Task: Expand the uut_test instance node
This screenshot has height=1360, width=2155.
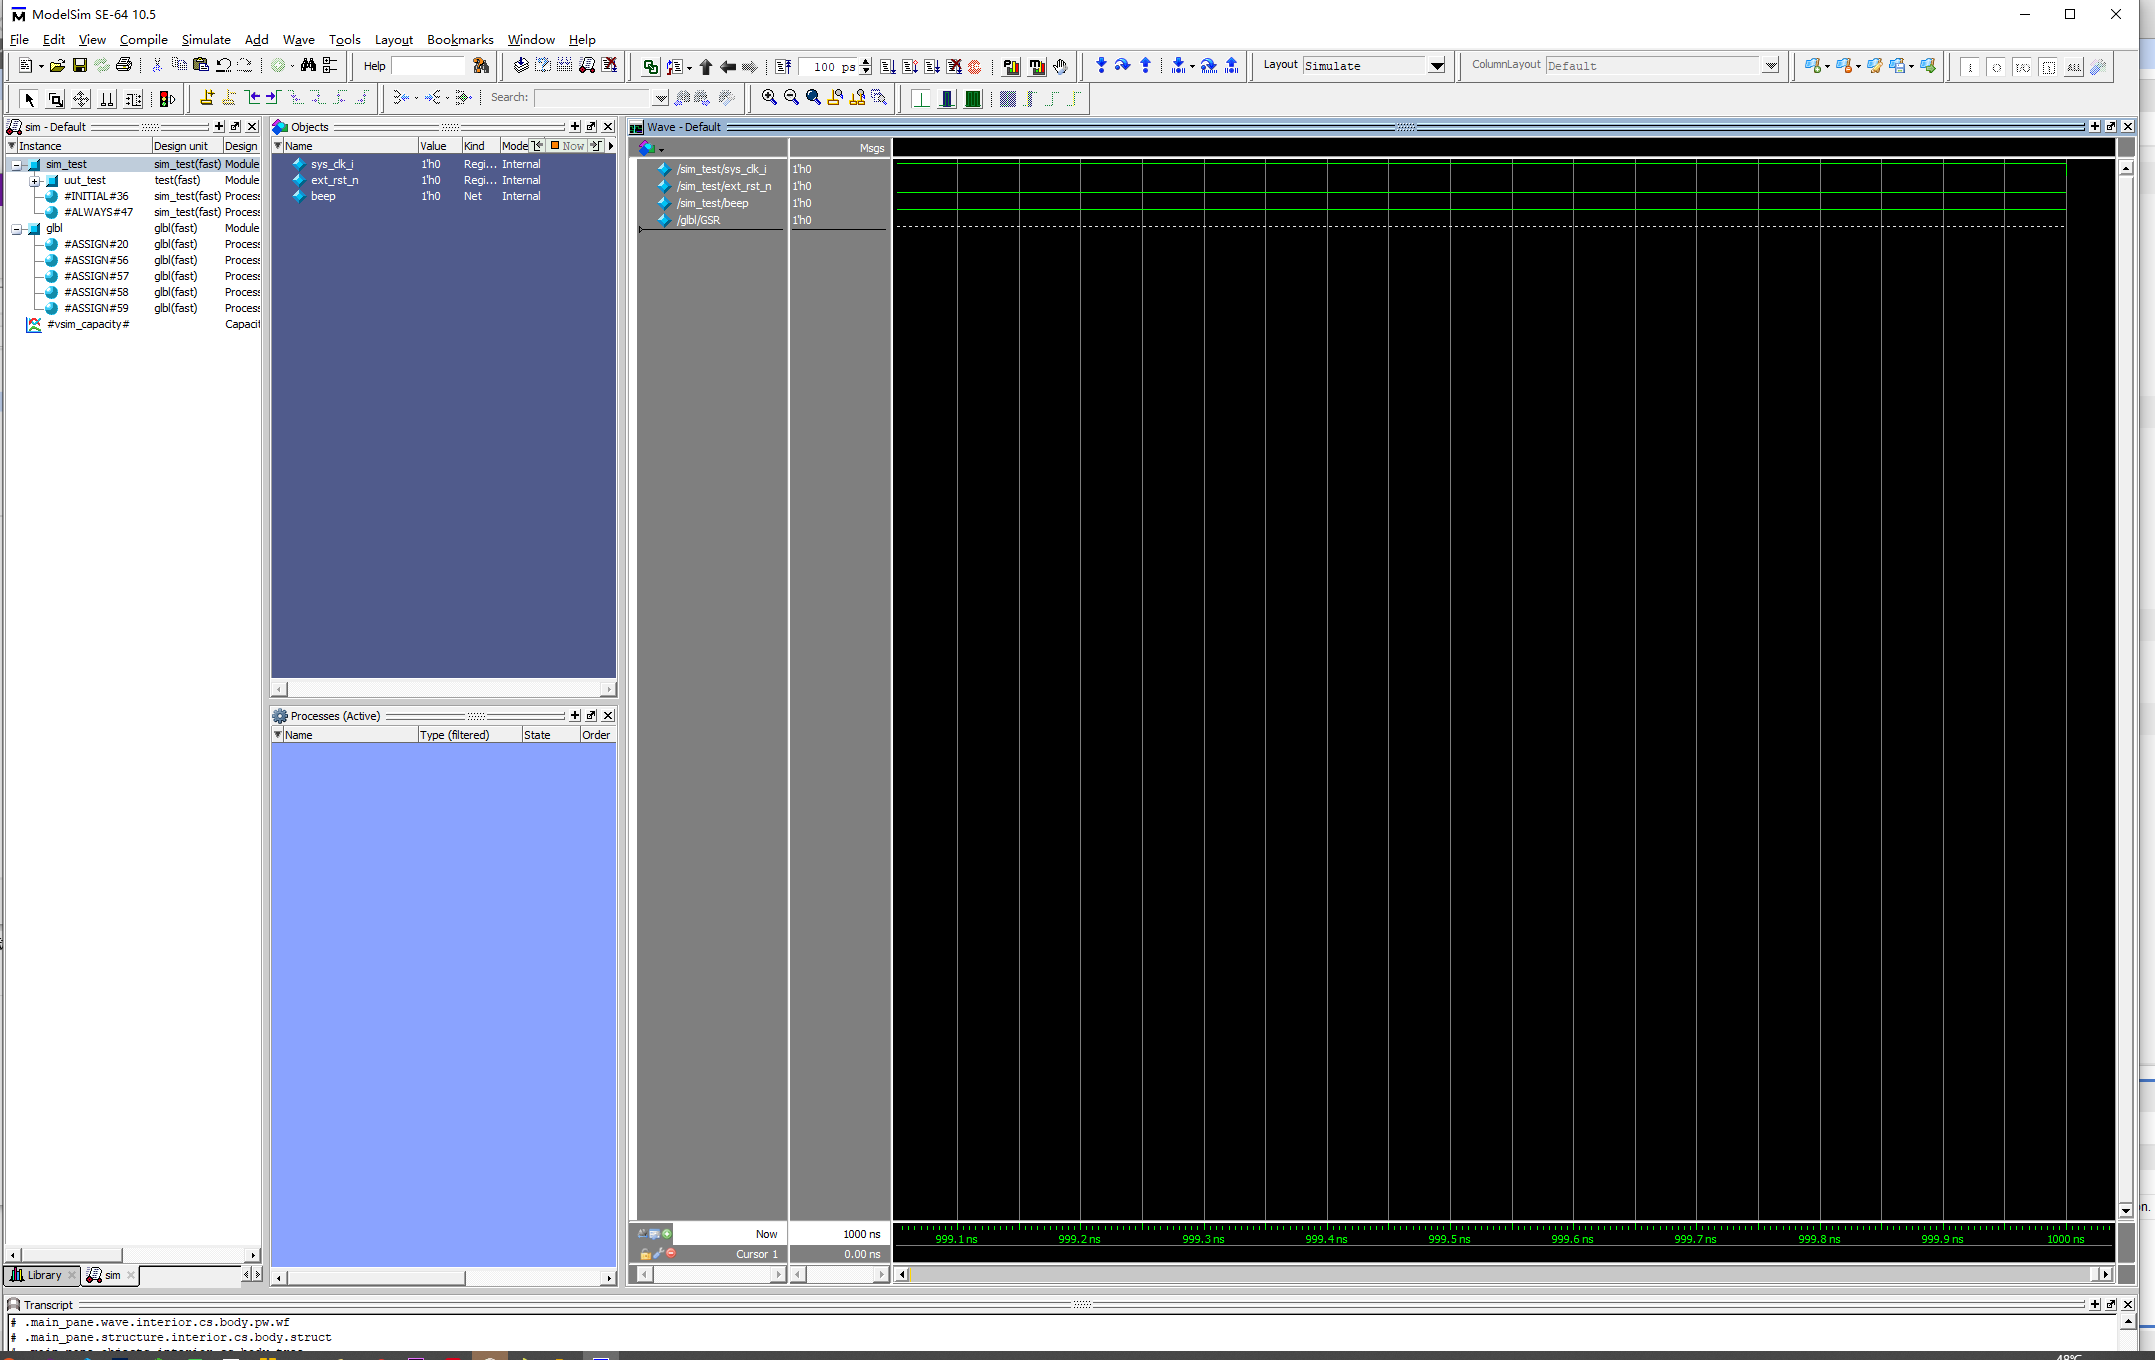Action: pos(35,181)
